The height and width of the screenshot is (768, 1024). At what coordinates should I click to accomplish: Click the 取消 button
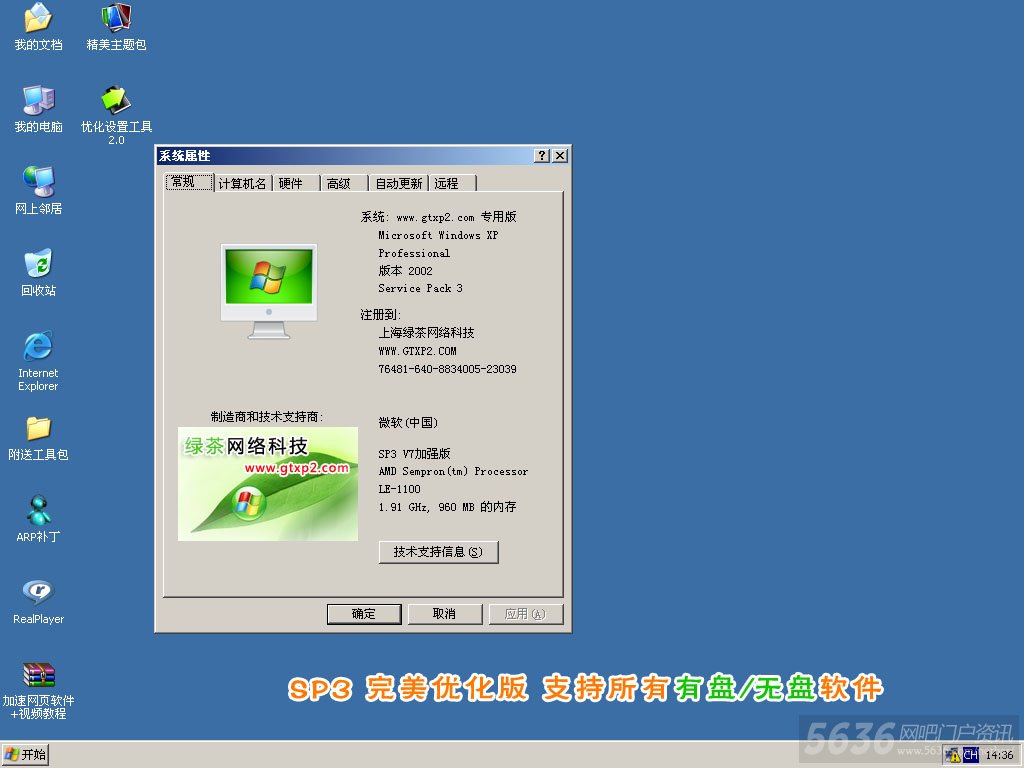click(445, 614)
